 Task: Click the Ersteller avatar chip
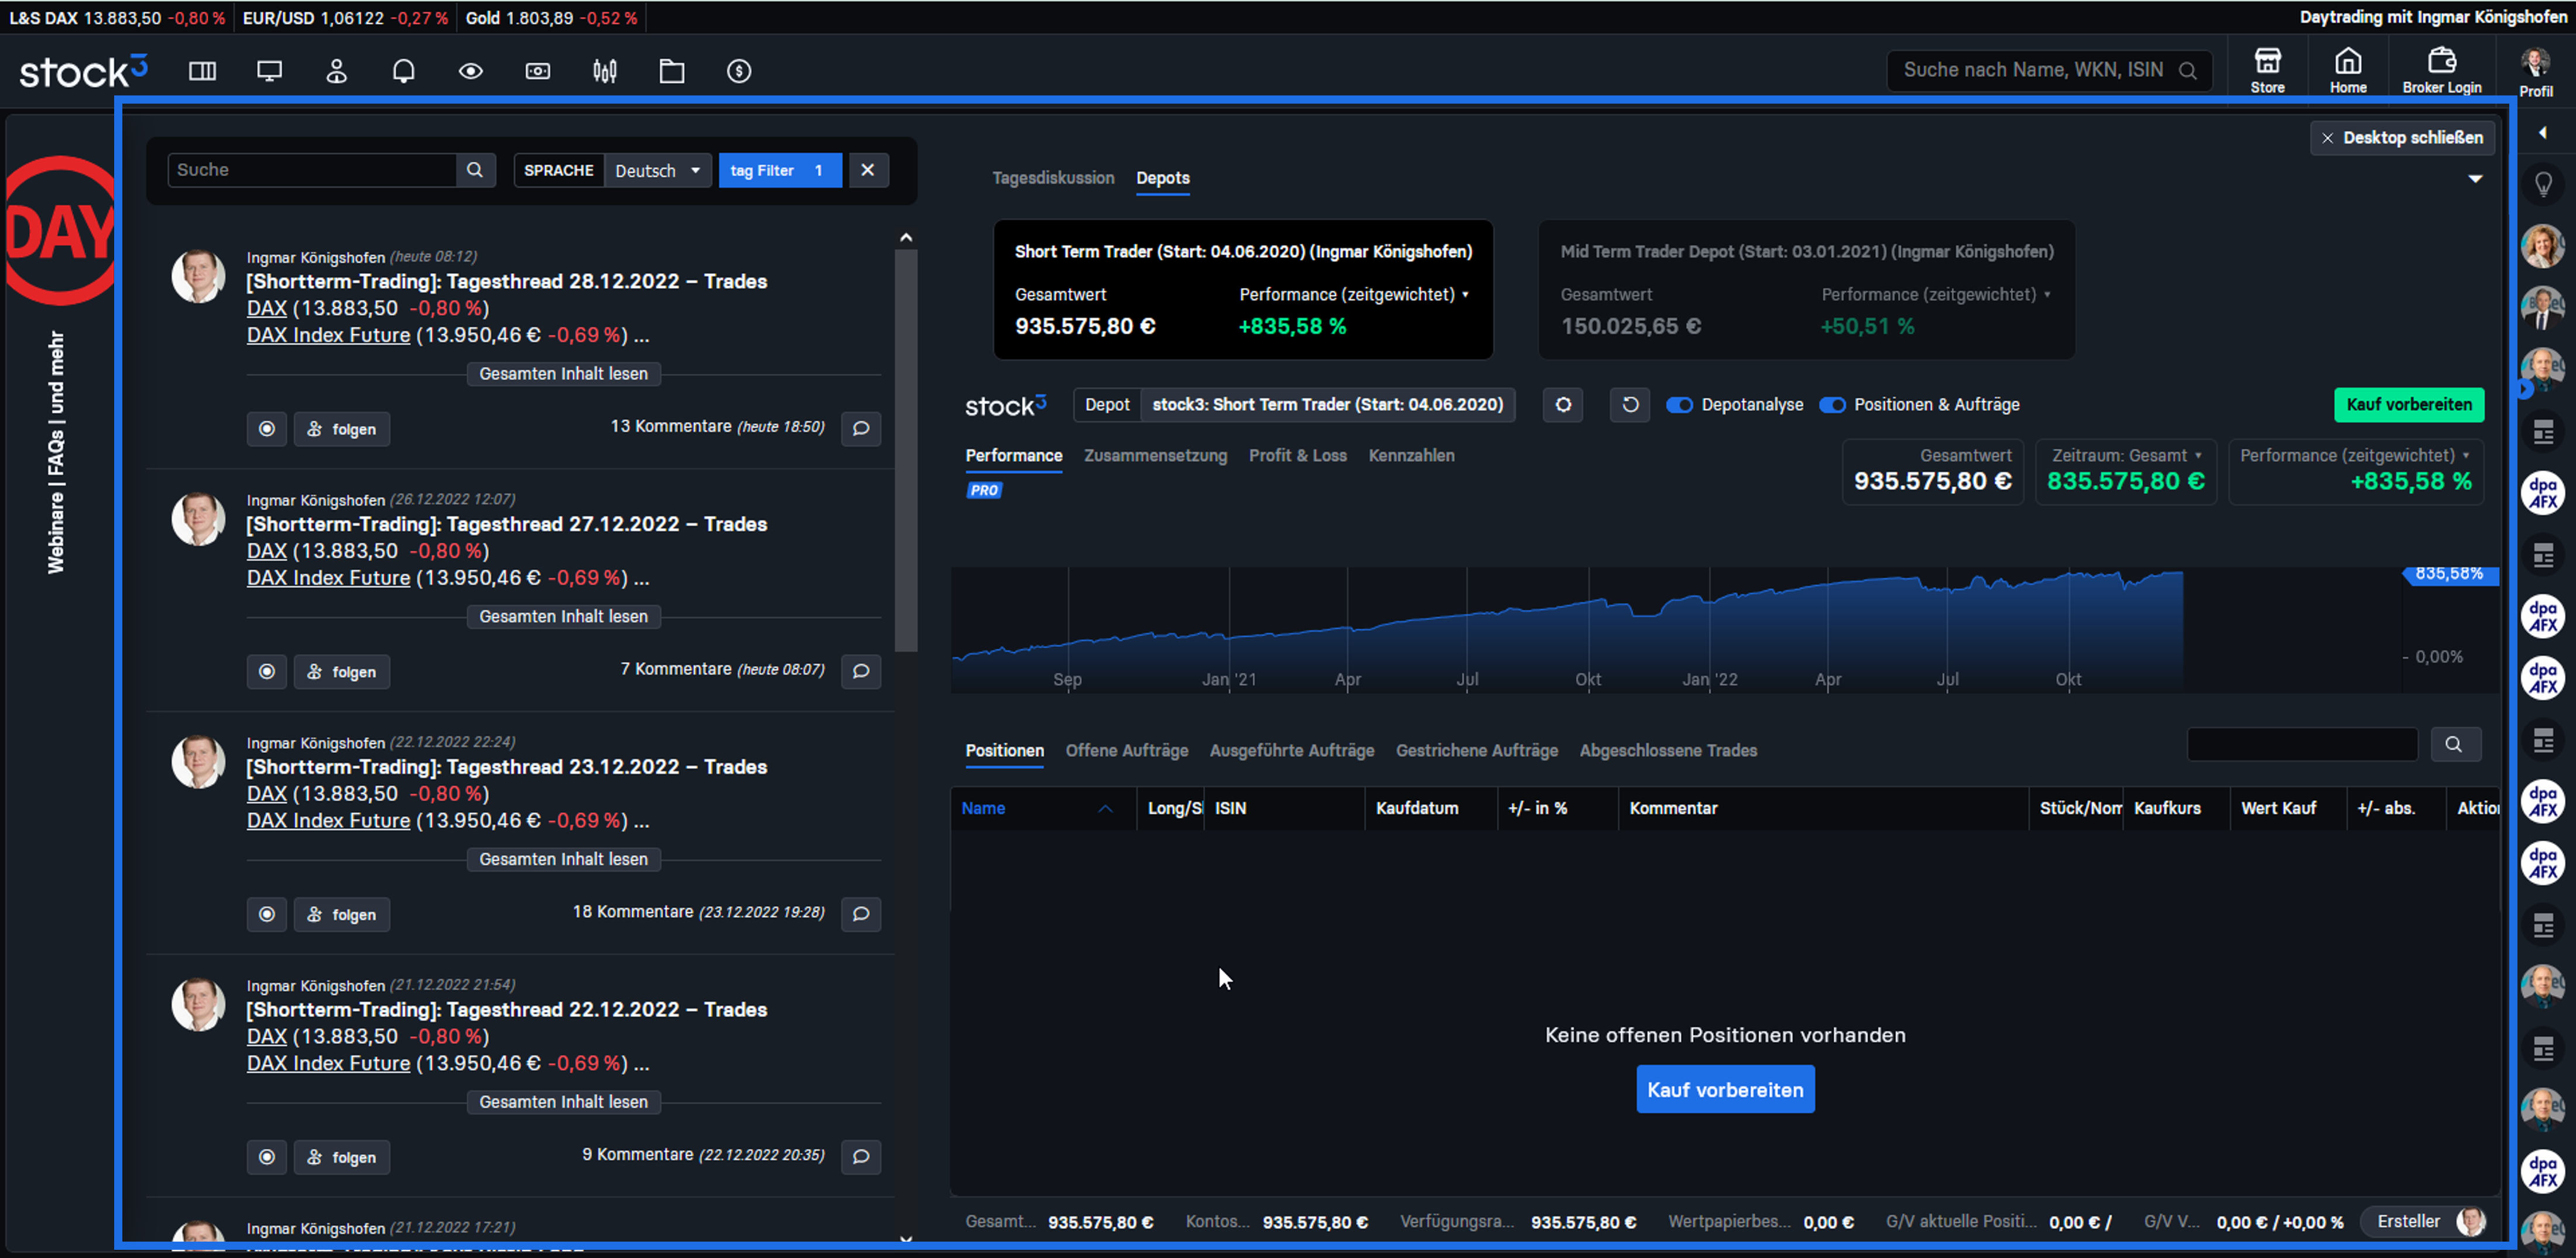2424,1222
